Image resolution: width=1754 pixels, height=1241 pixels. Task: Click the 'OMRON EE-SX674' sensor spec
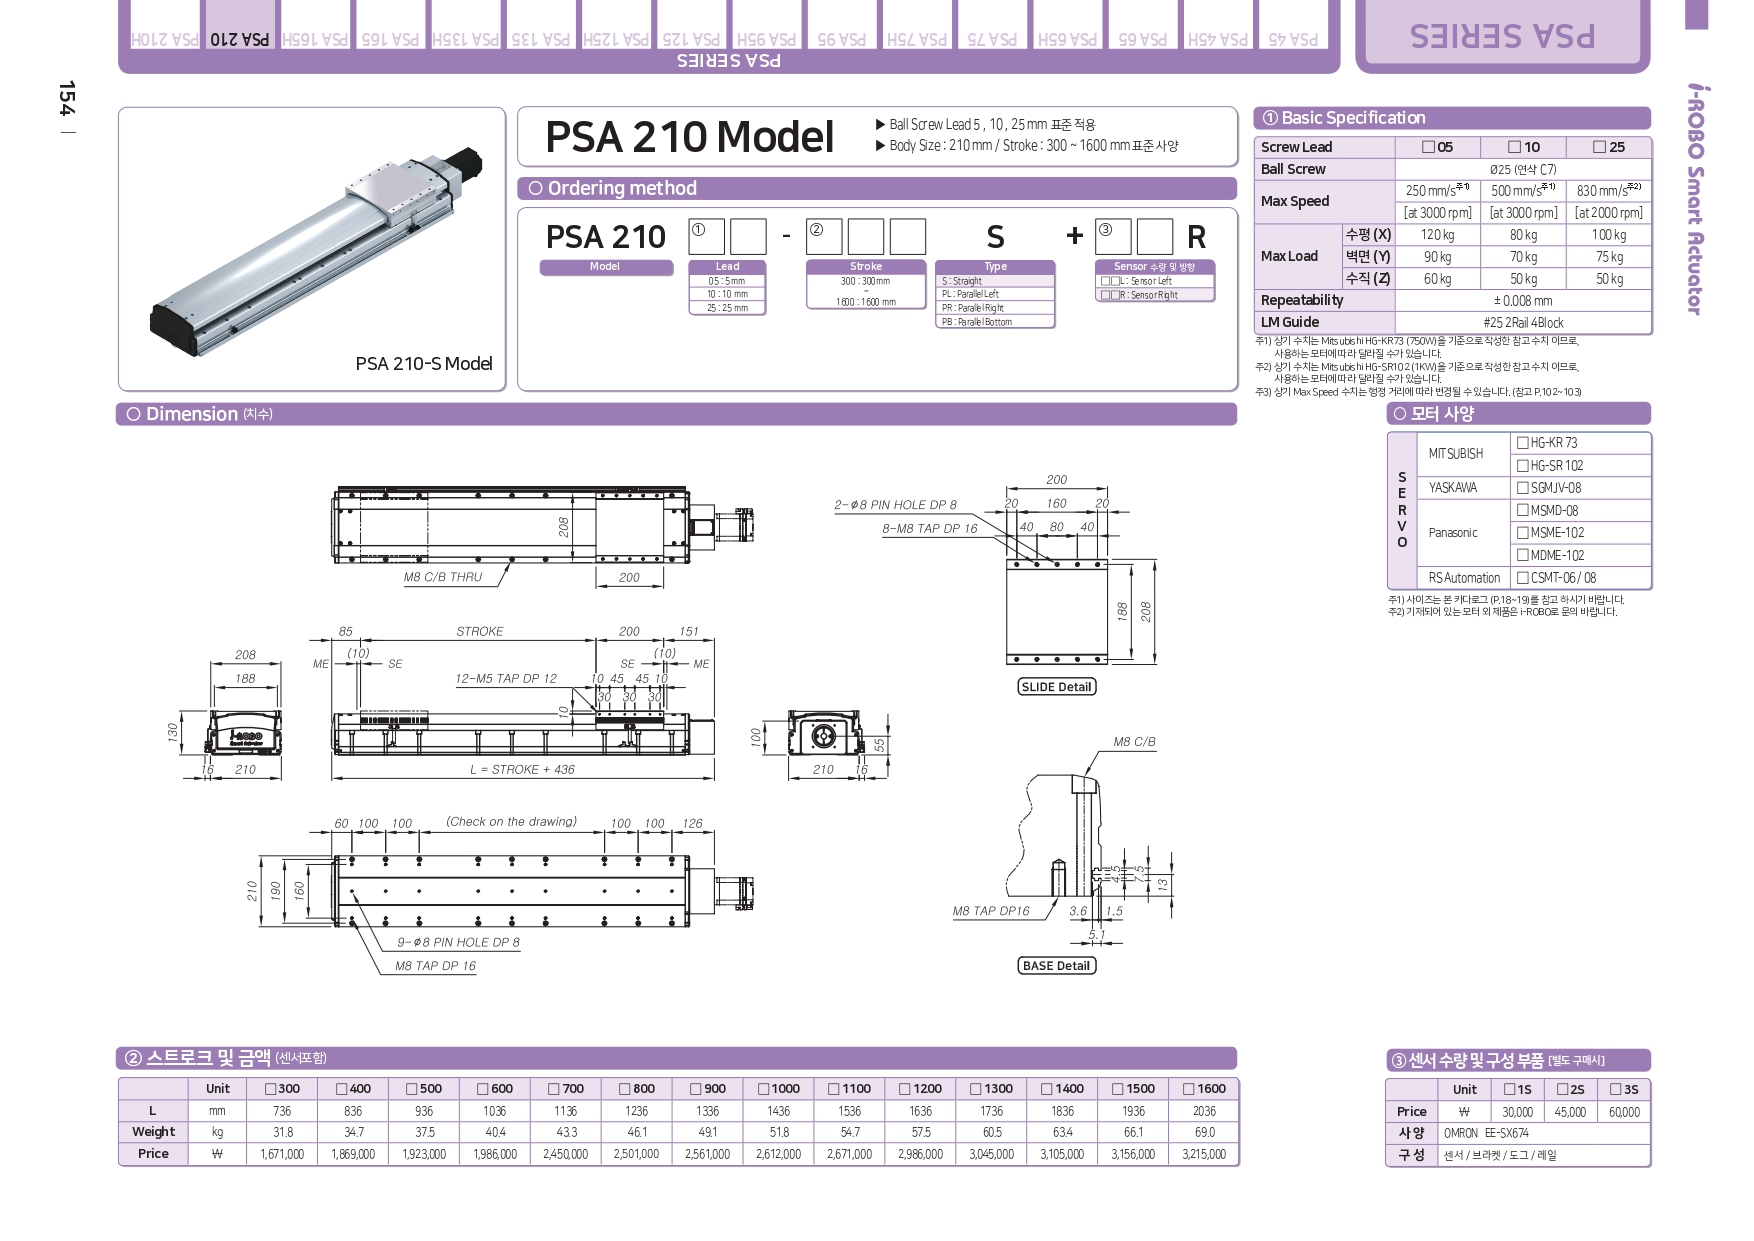(x=1486, y=1133)
